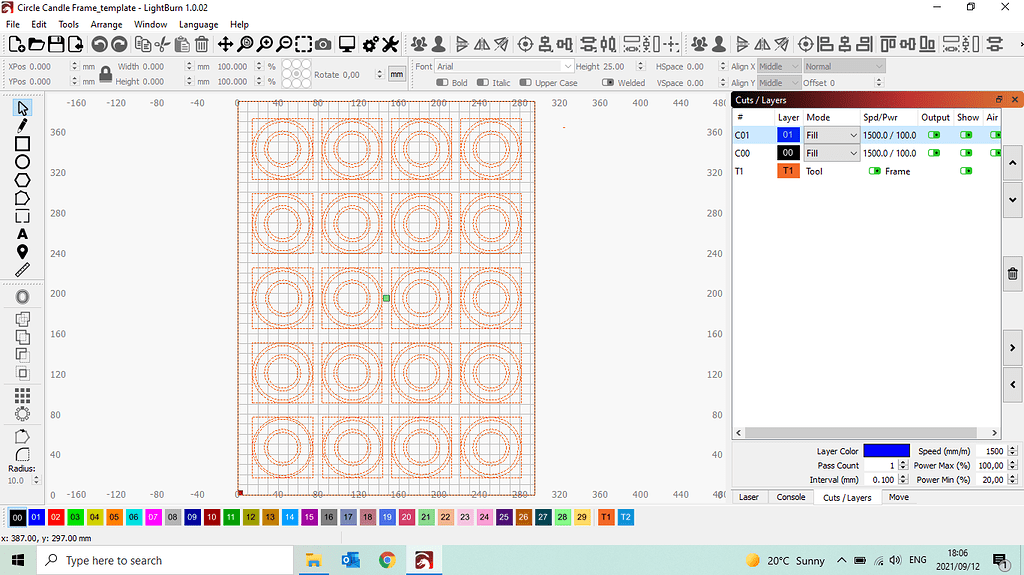Select the arrow Select tool
Screen dimensions: 1024x575
click(x=22, y=108)
